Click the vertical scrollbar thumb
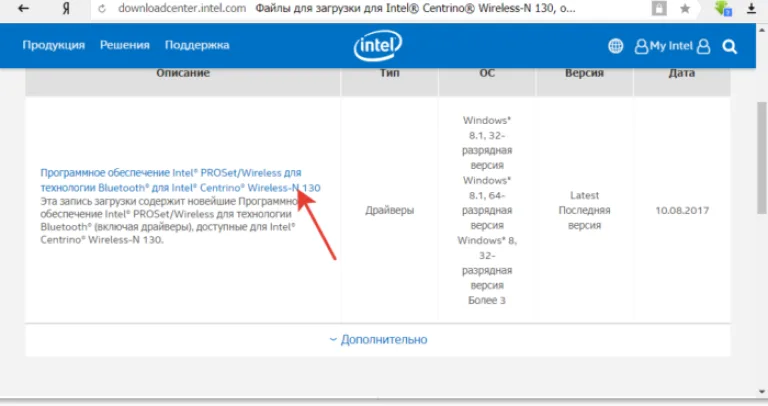Image resolution: width=768 pixels, height=406 pixels. [762, 158]
